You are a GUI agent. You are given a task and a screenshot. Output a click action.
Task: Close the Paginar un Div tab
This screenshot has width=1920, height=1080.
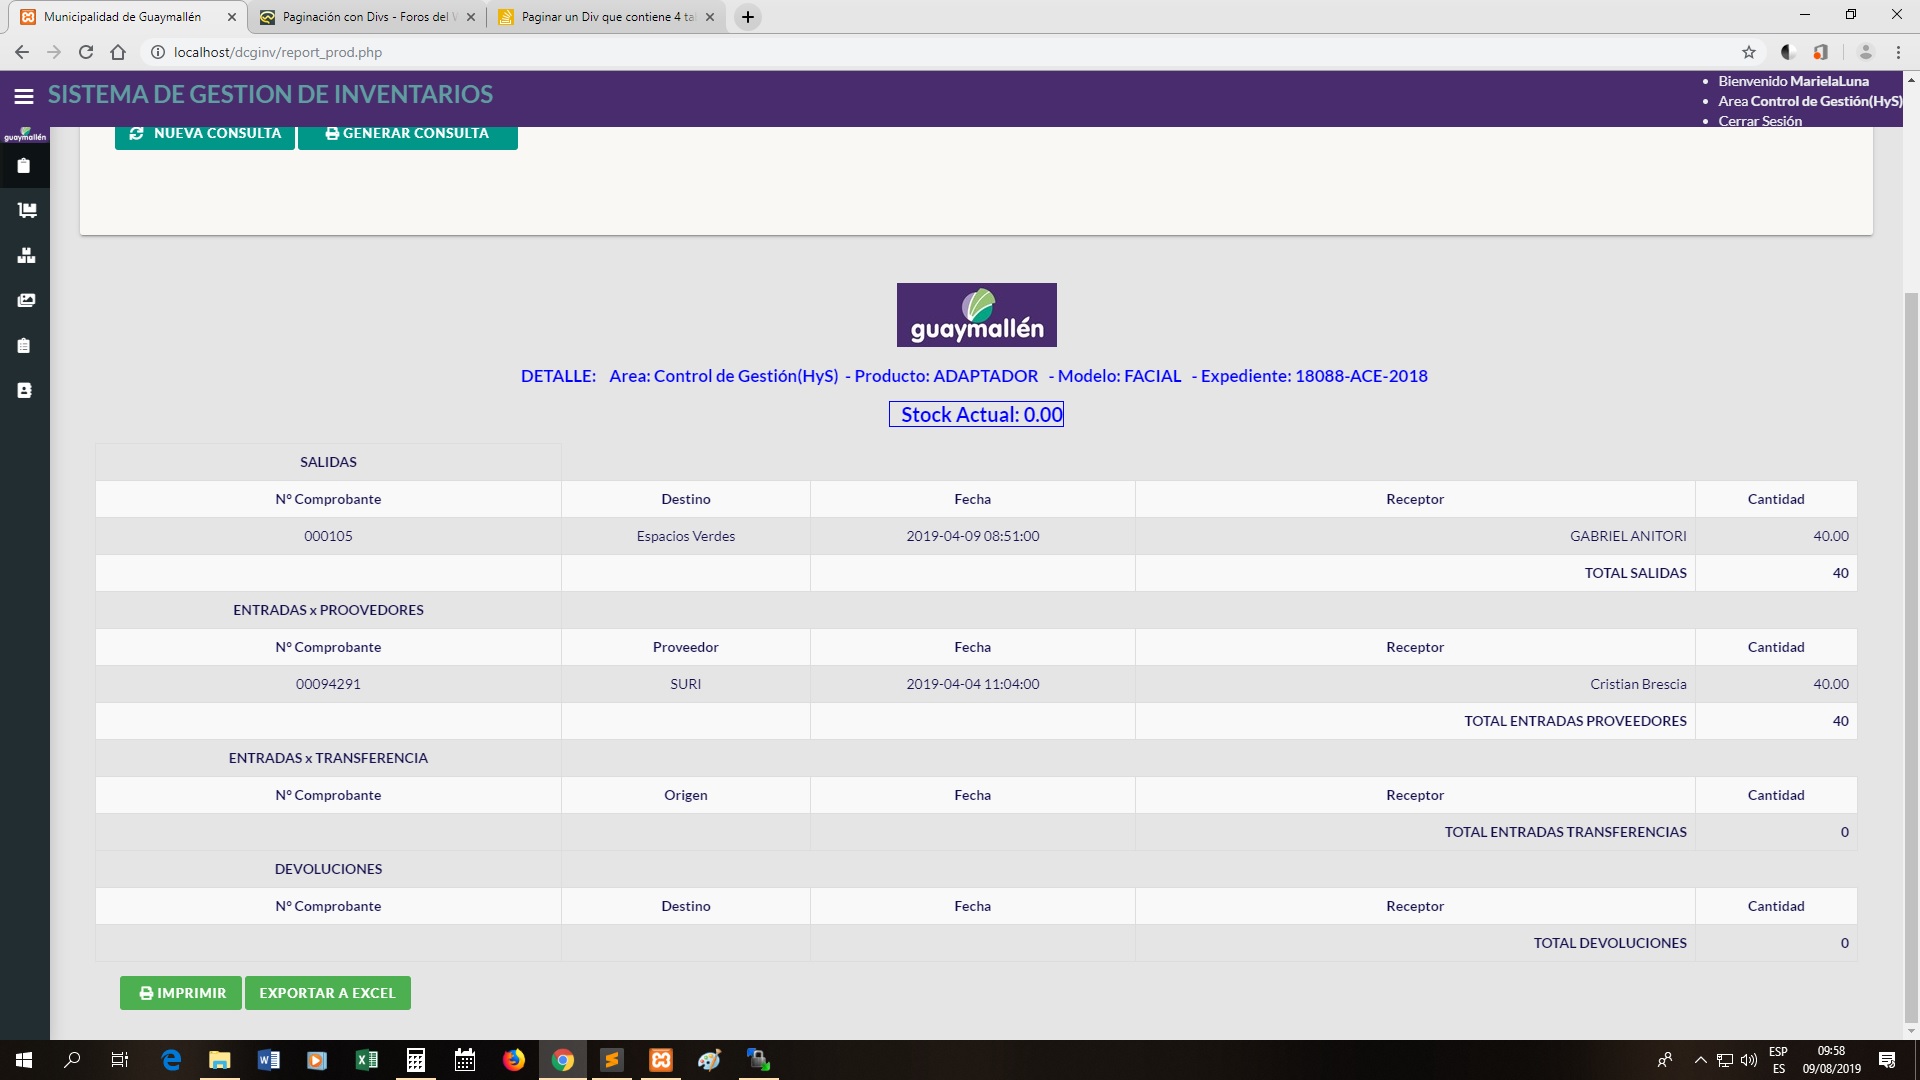[710, 17]
